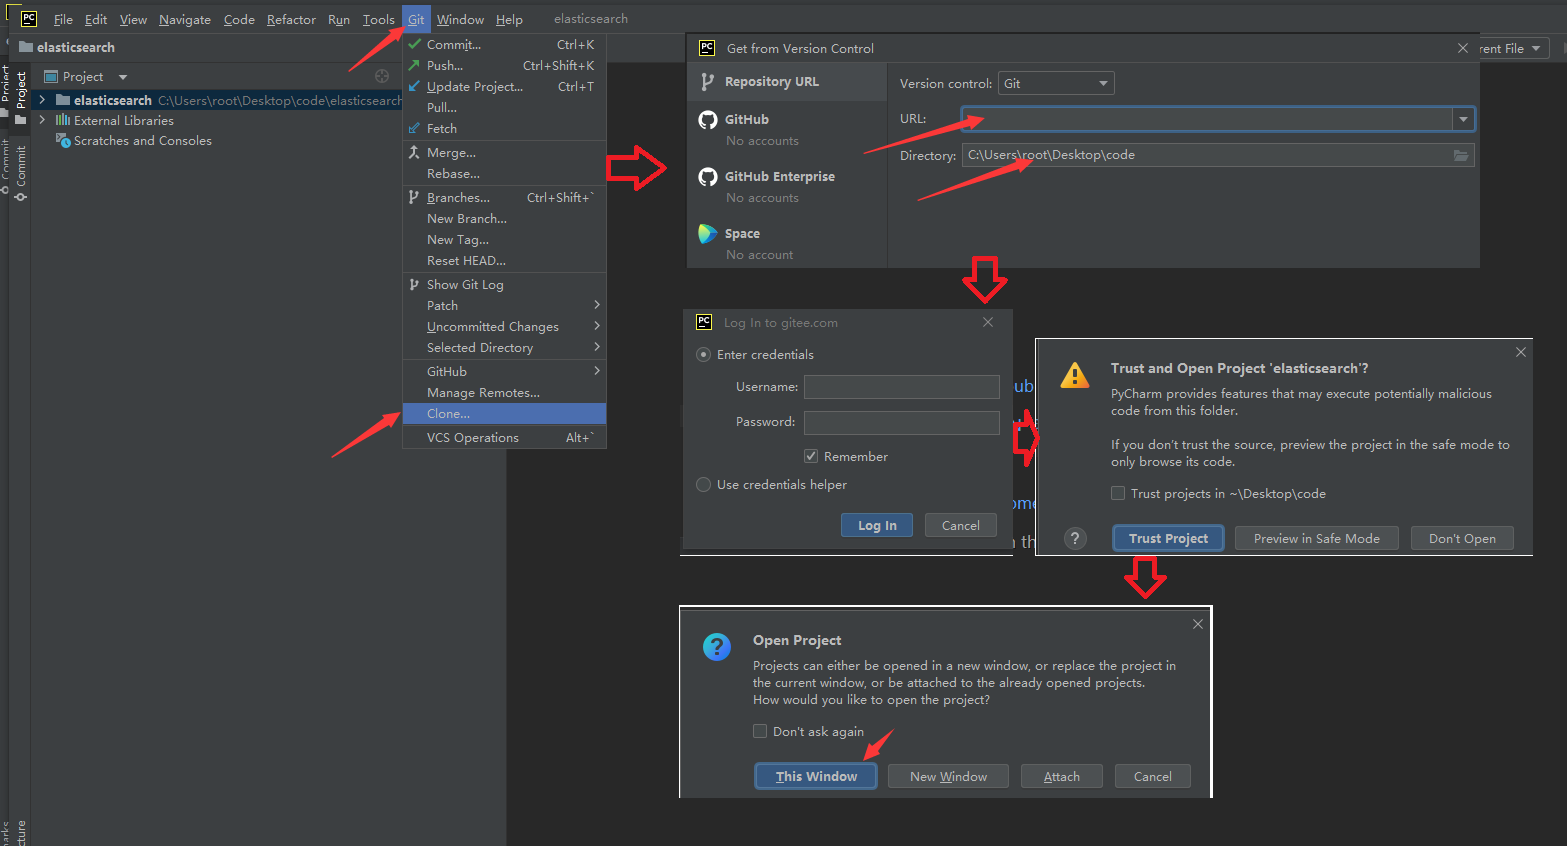Select the Enter credentials radio button
This screenshot has width=1567, height=846.
(704, 355)
